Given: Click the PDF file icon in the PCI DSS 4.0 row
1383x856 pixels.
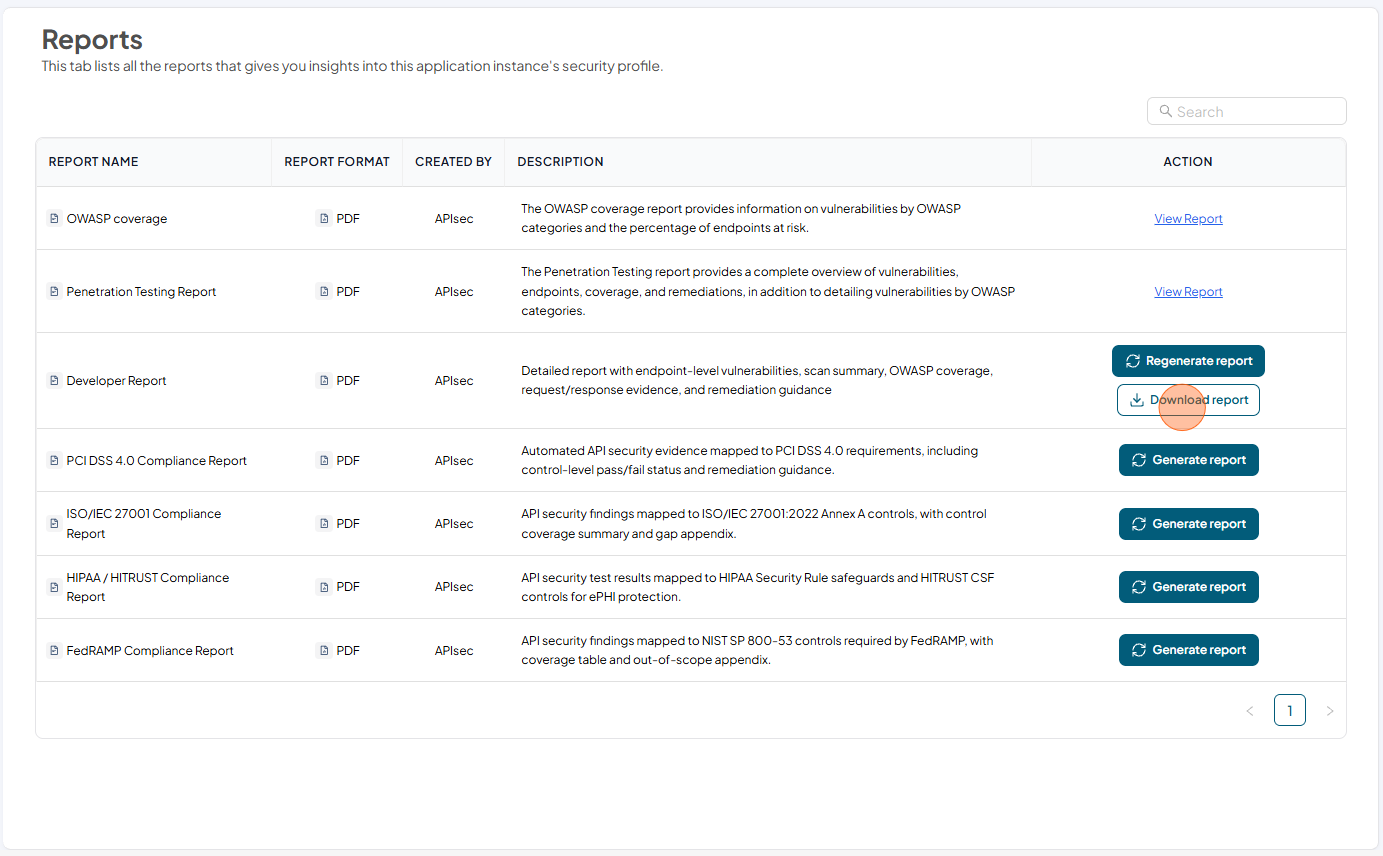Looking at the screenshot, I should pyautogui.click(x=323, y=460).
